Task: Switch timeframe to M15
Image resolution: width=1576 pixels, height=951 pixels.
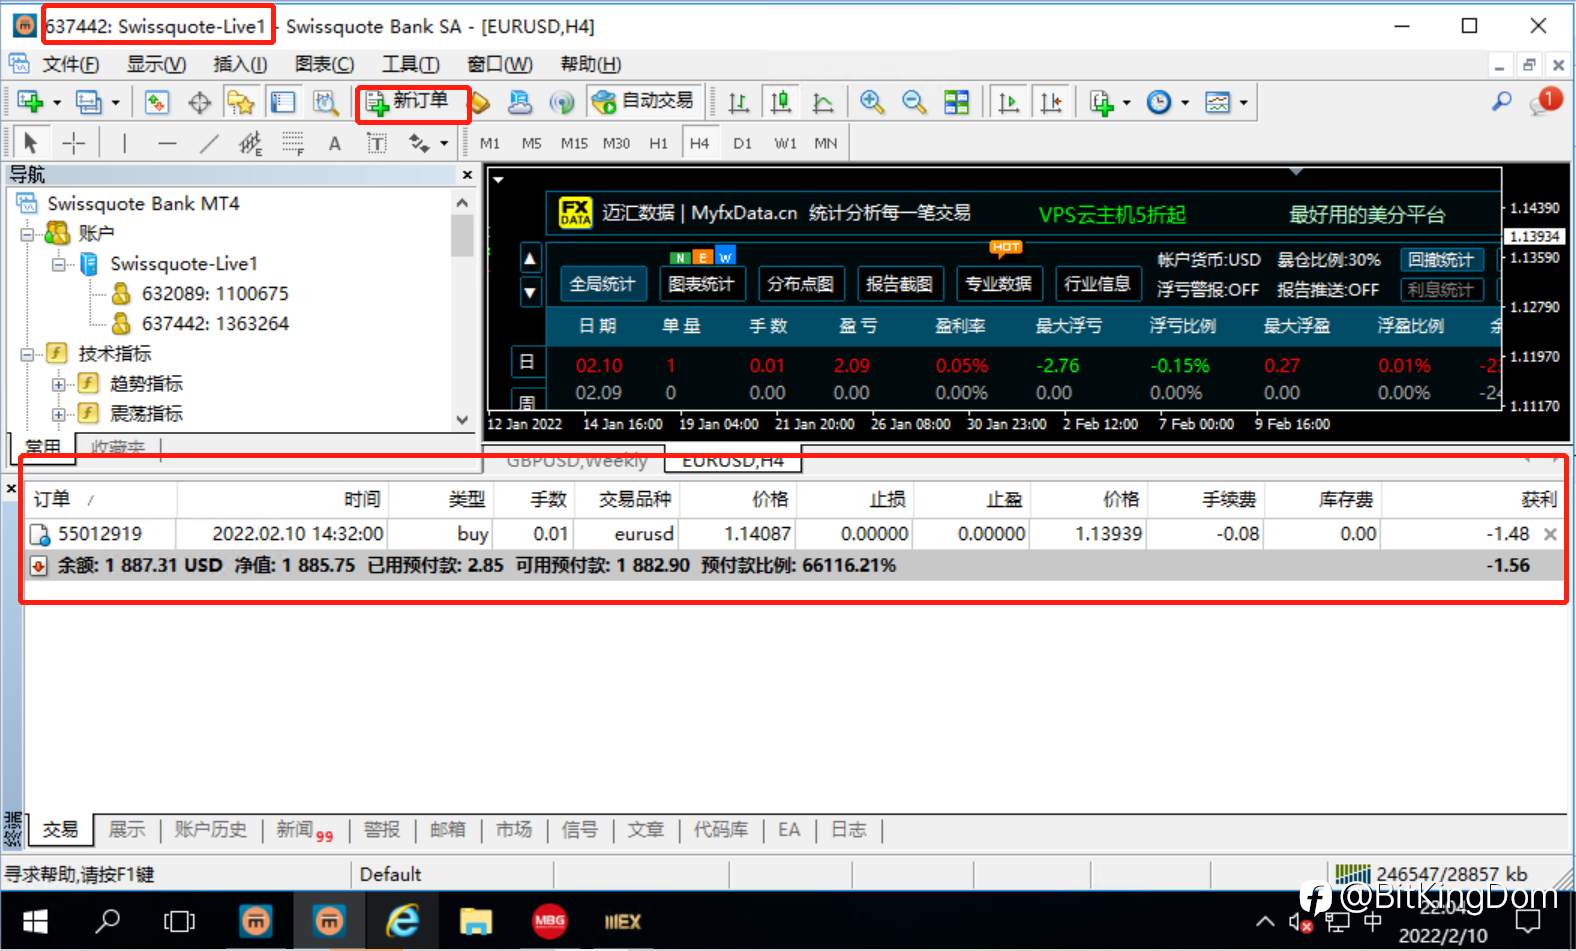Action: (574, 143)
